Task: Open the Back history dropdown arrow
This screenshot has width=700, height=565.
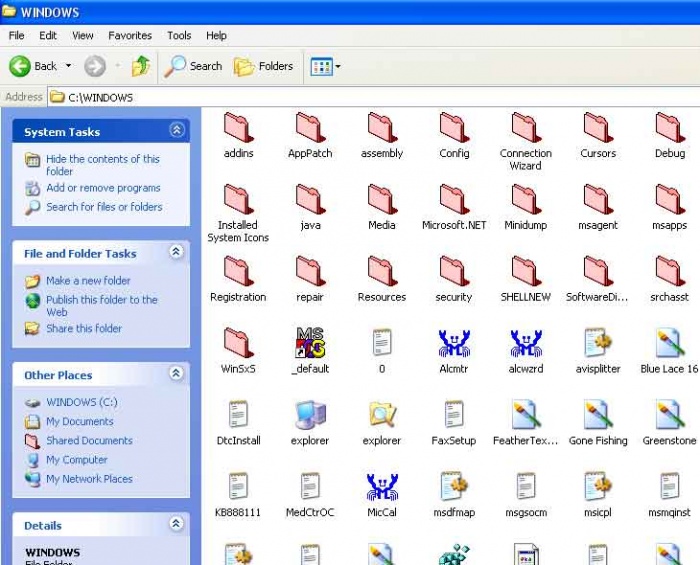Action: pos(68,66)
